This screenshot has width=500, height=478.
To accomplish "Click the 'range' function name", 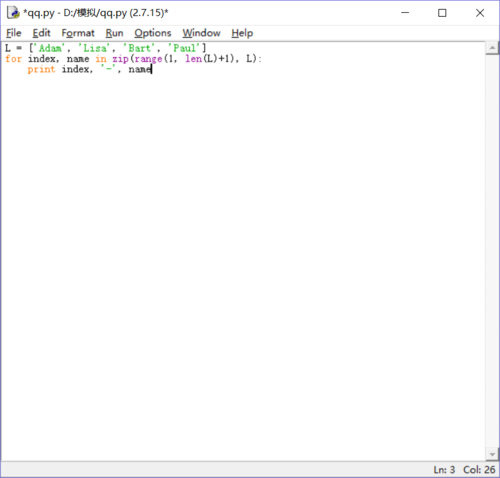I will pyautogui.click(x=148, y=59).
